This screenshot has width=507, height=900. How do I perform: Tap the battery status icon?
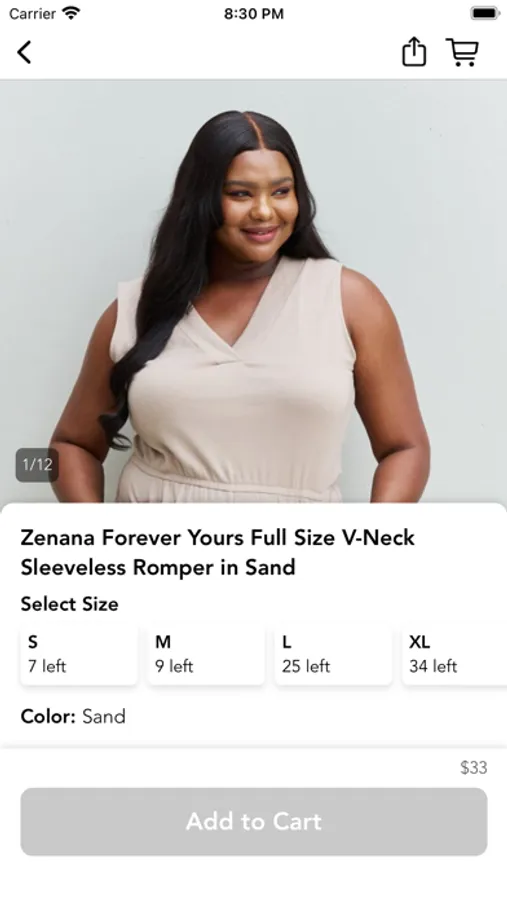pyautogui.click(x=485, y=13)
